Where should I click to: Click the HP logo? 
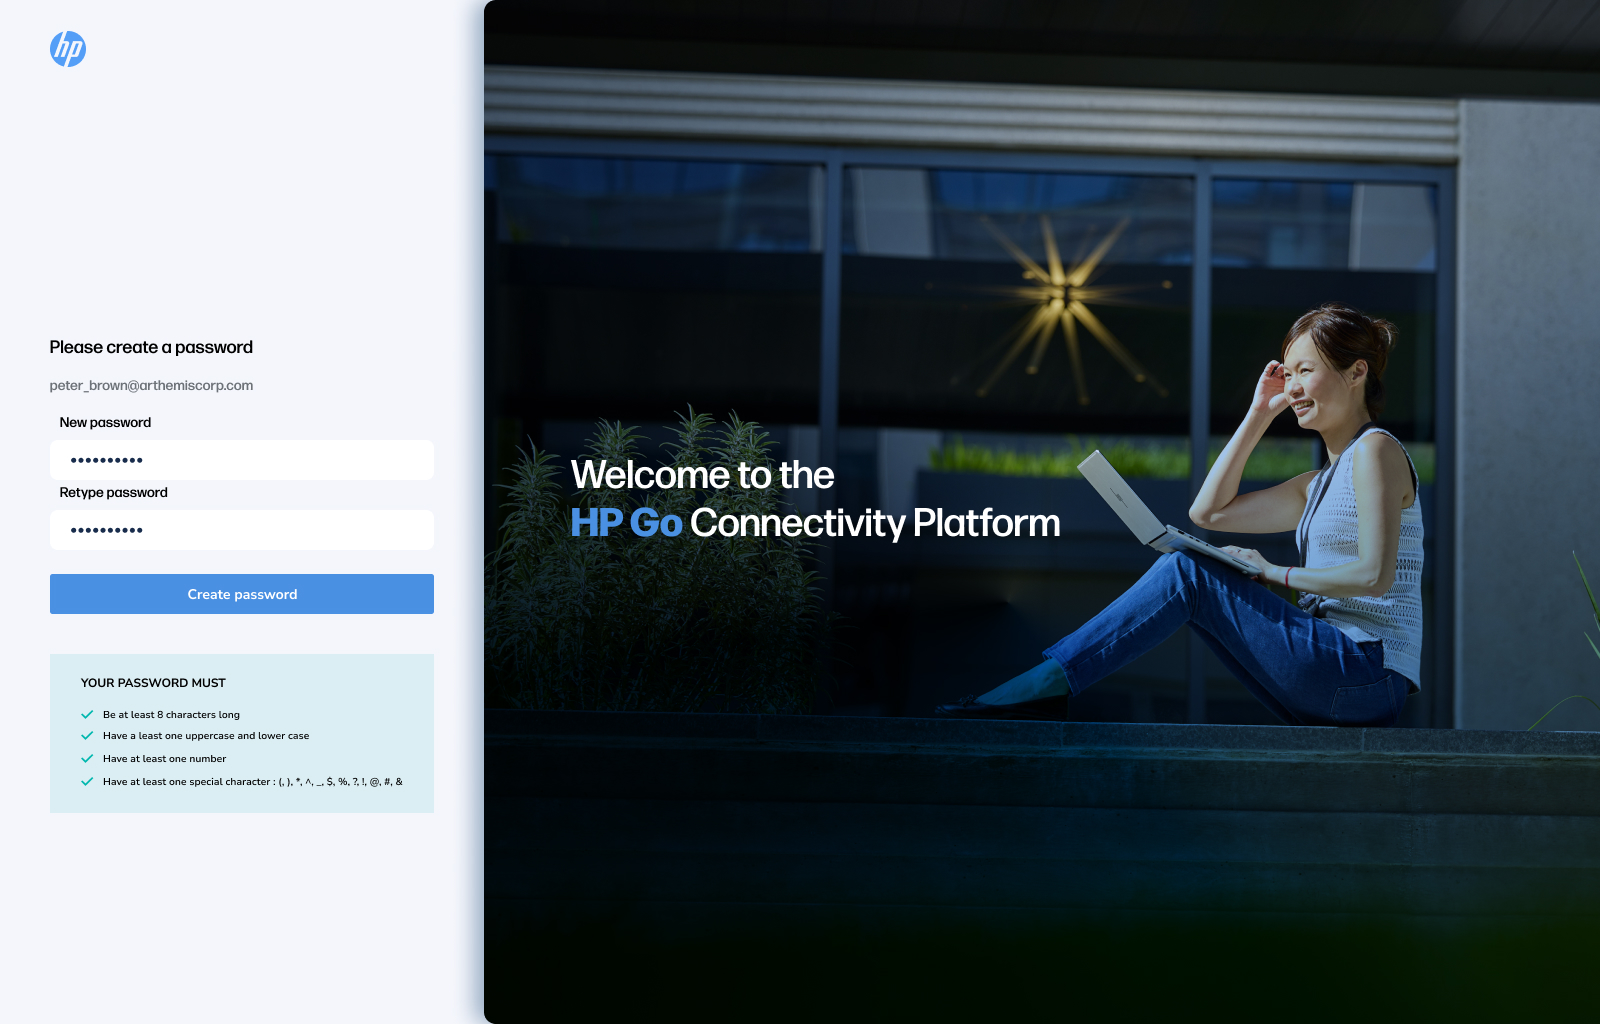(68, 49)
